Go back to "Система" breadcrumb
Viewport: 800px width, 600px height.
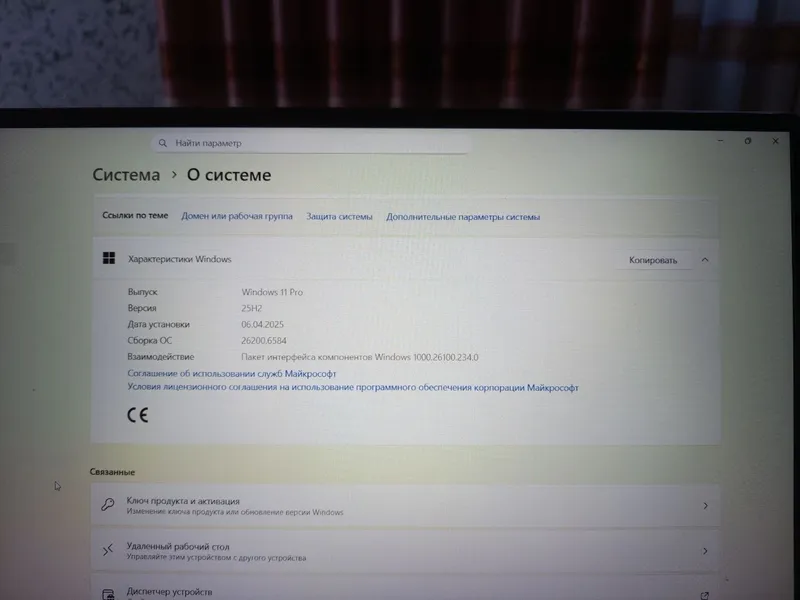click(126, 174)
